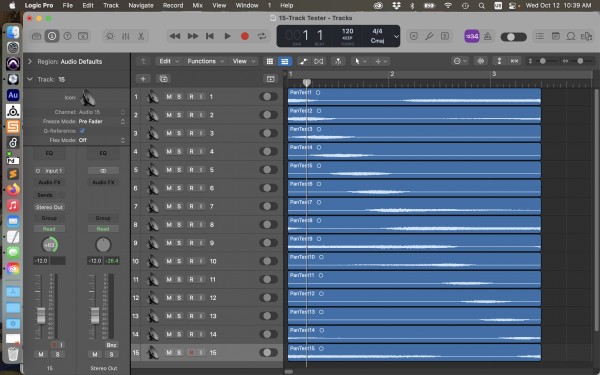This screenshot has height=375, width=600.
Task: Toggle Catch Playhead icon
Action: [338, 61]
